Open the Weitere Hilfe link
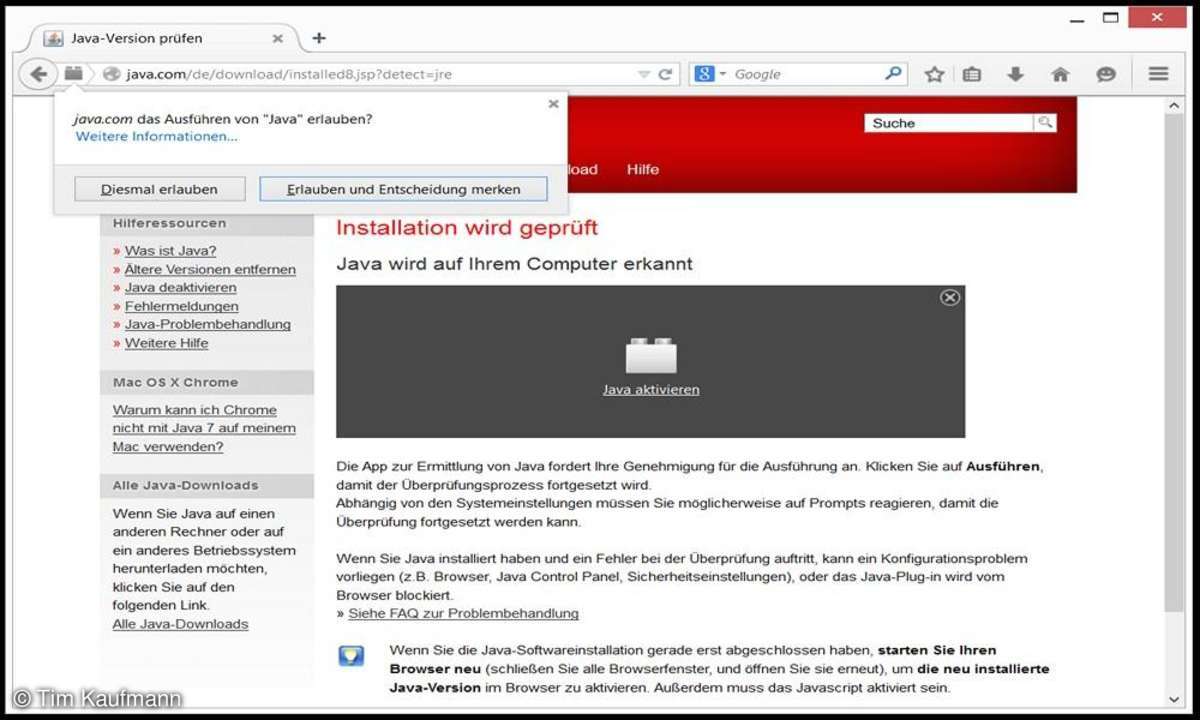This screenshot has width=1200, height=720. 167,343
